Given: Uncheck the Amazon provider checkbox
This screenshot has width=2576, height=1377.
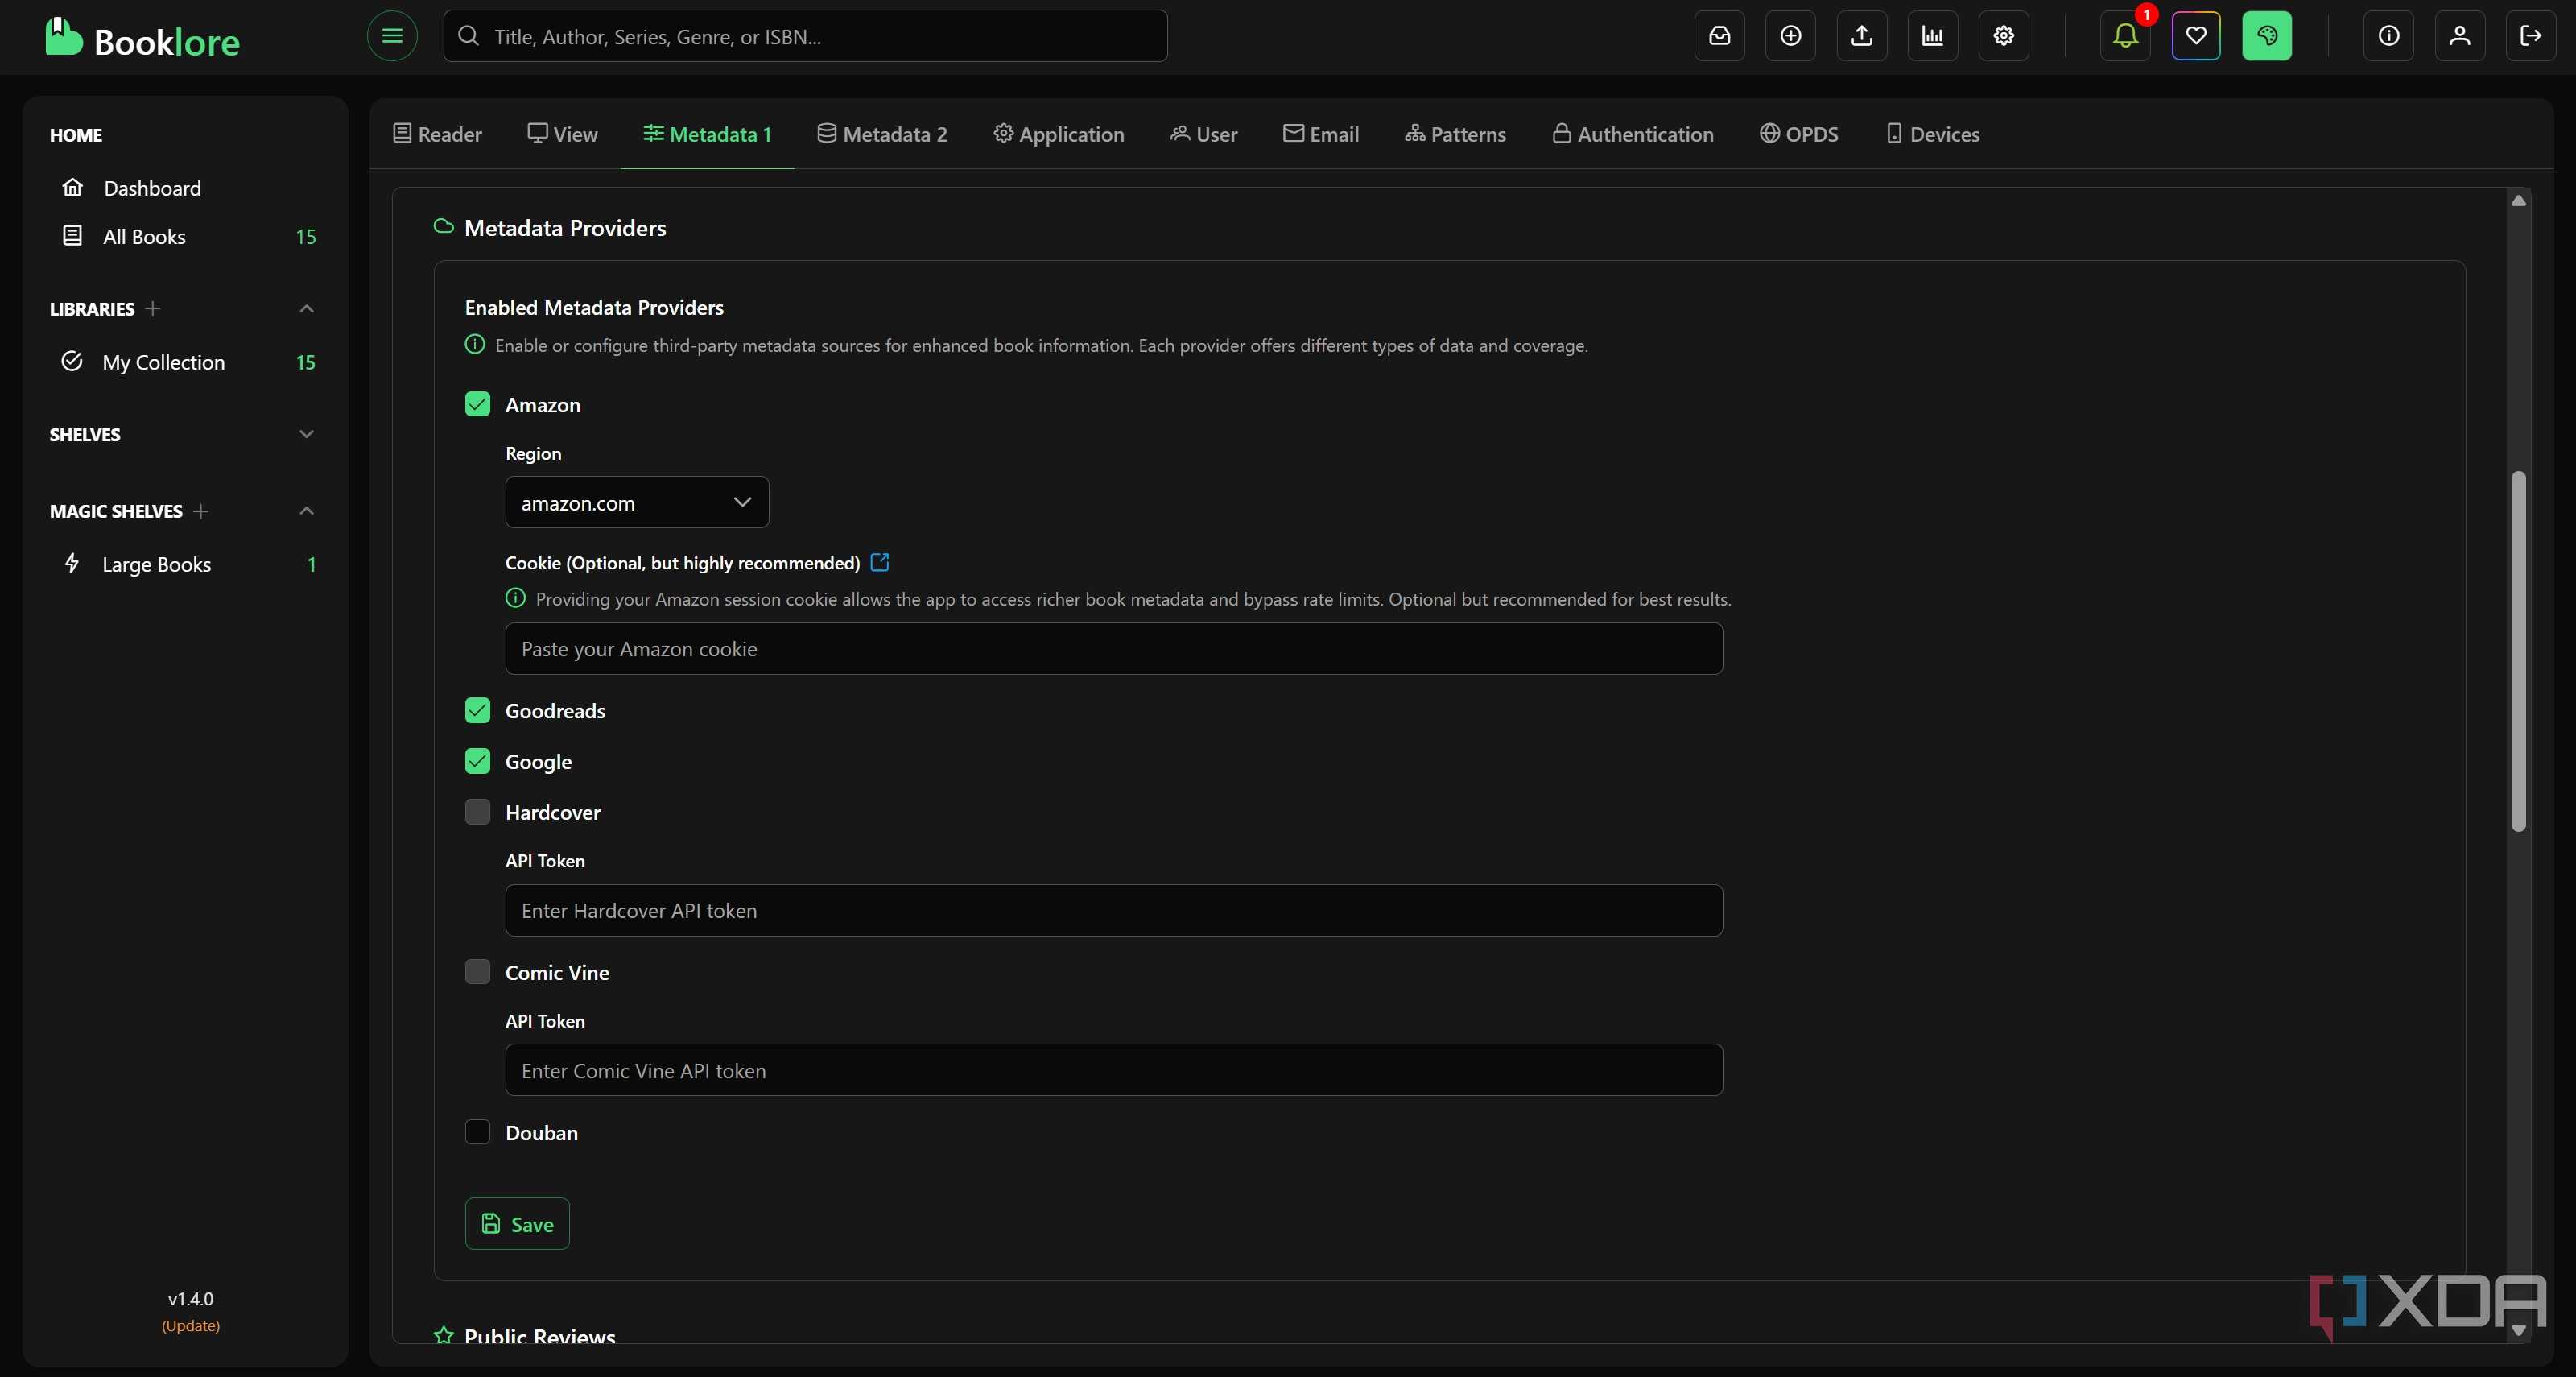Looking at the screenshot, I should point(478,404).
